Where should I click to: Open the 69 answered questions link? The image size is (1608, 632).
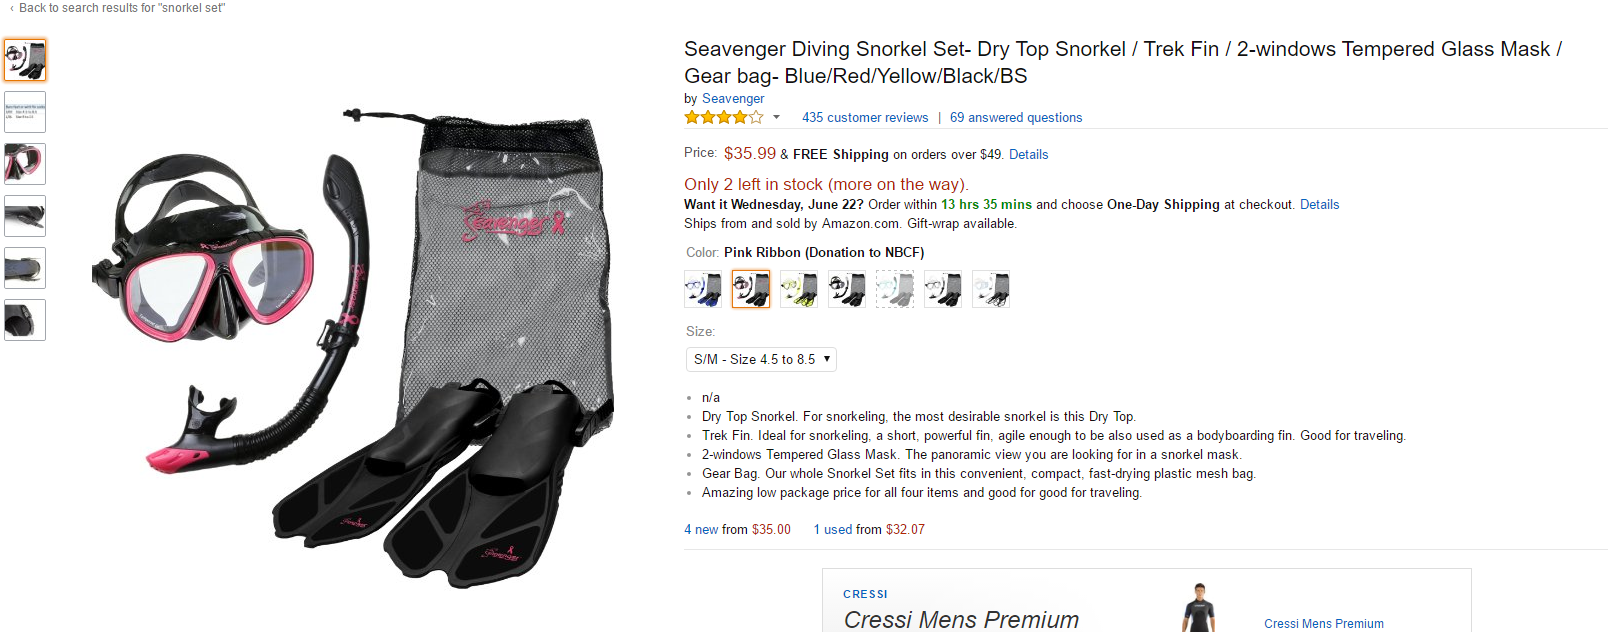pyautogui.click(x=1016, y=118)
